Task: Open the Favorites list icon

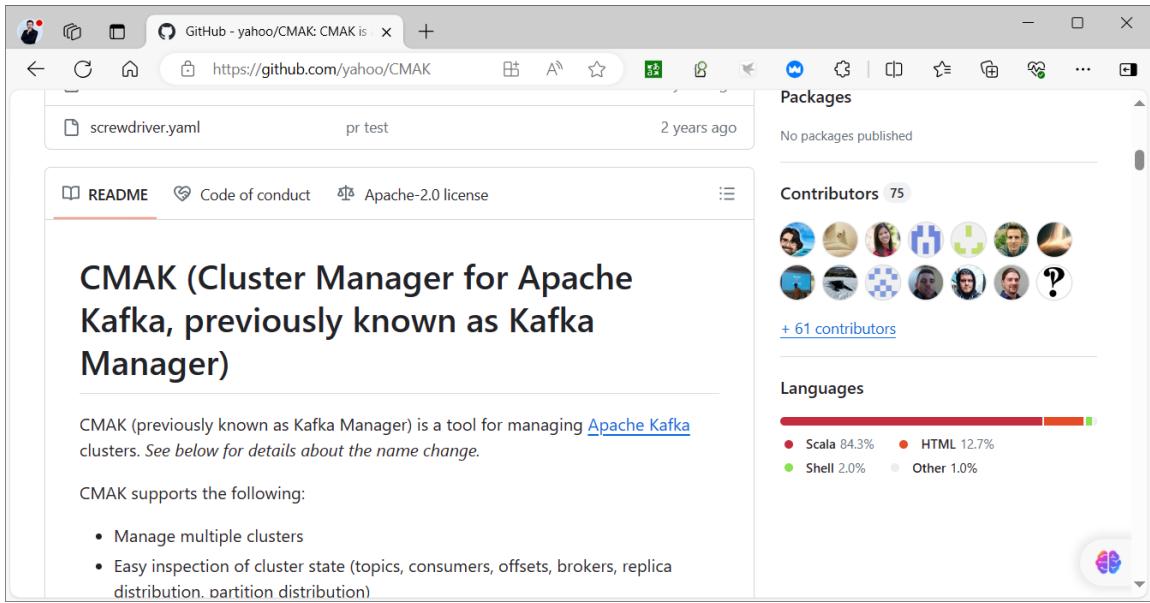Action: (942, 69)
